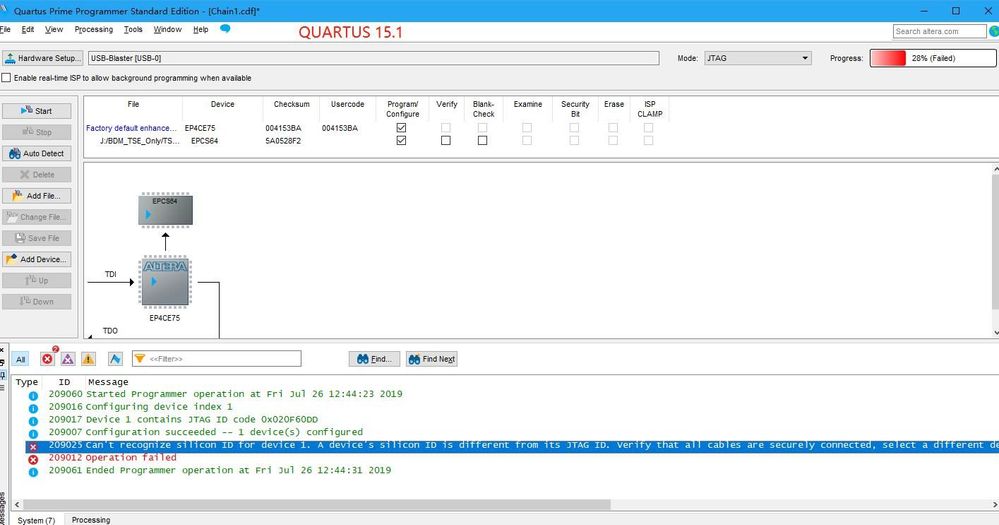Enable Verify for EPCS64 row
This screenshot has width=999, height=525.
tap(446, 141)
